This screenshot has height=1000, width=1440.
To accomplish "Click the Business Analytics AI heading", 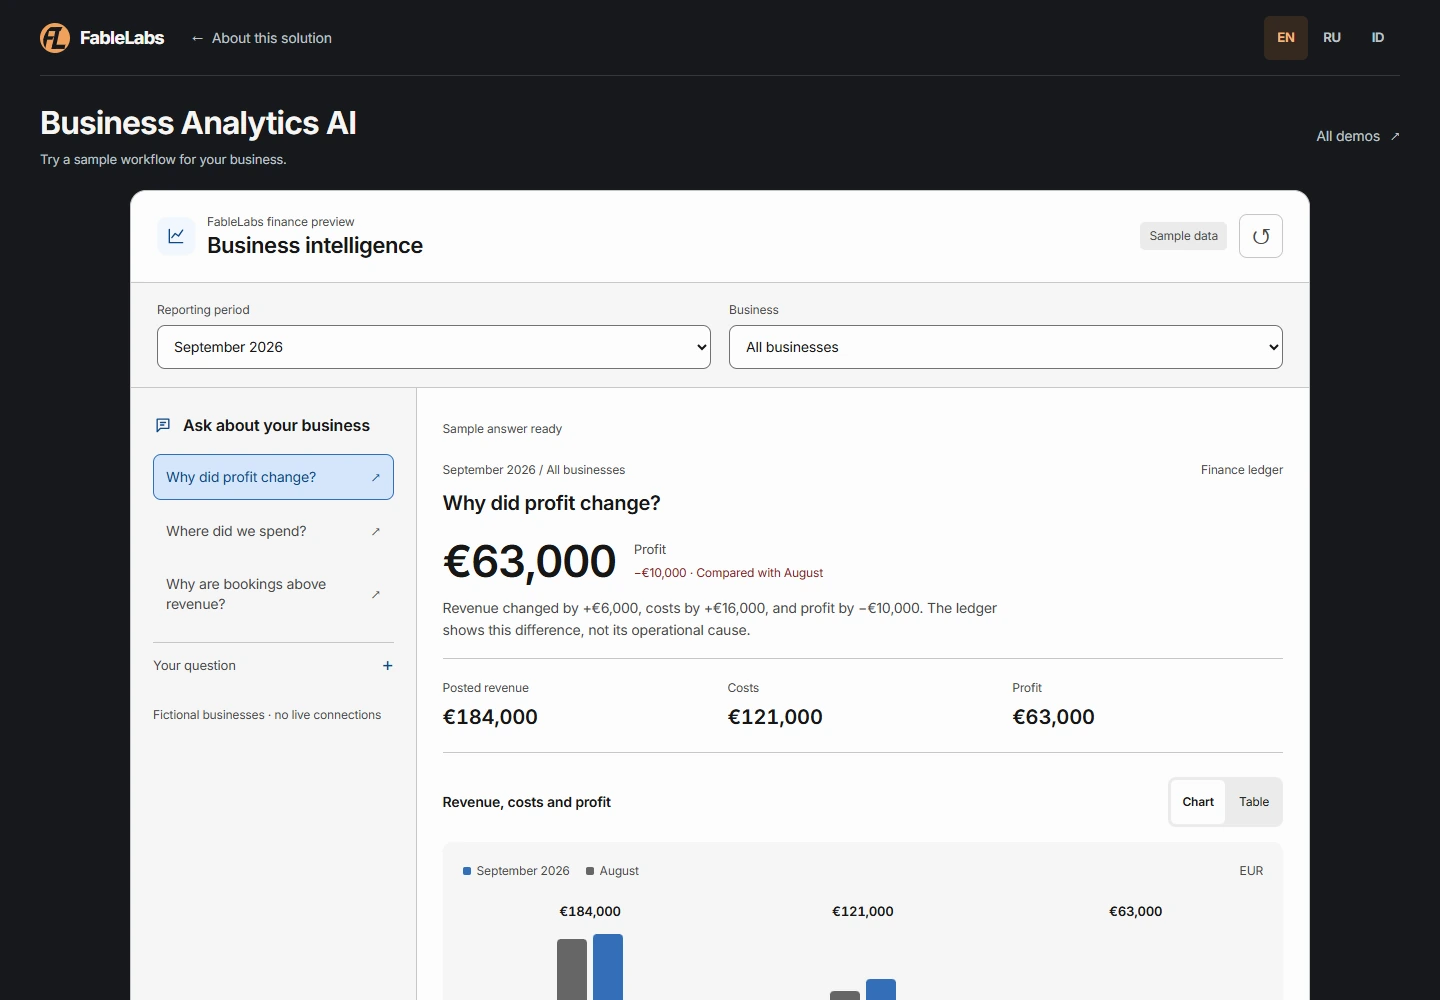I will pyautogui.click(x=198, y=123).
